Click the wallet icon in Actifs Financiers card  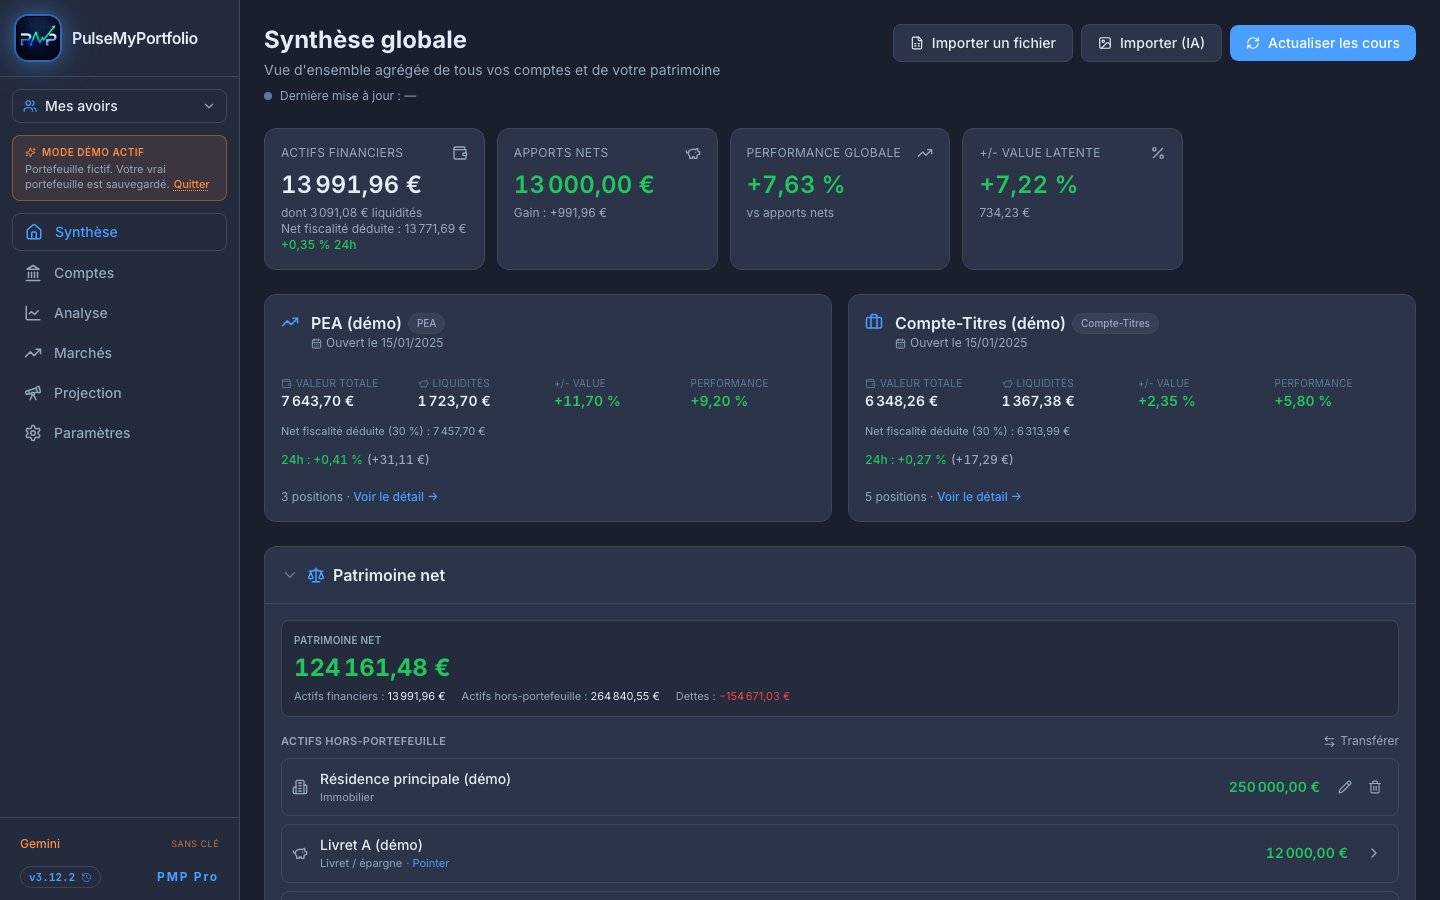tap(460, 153)
